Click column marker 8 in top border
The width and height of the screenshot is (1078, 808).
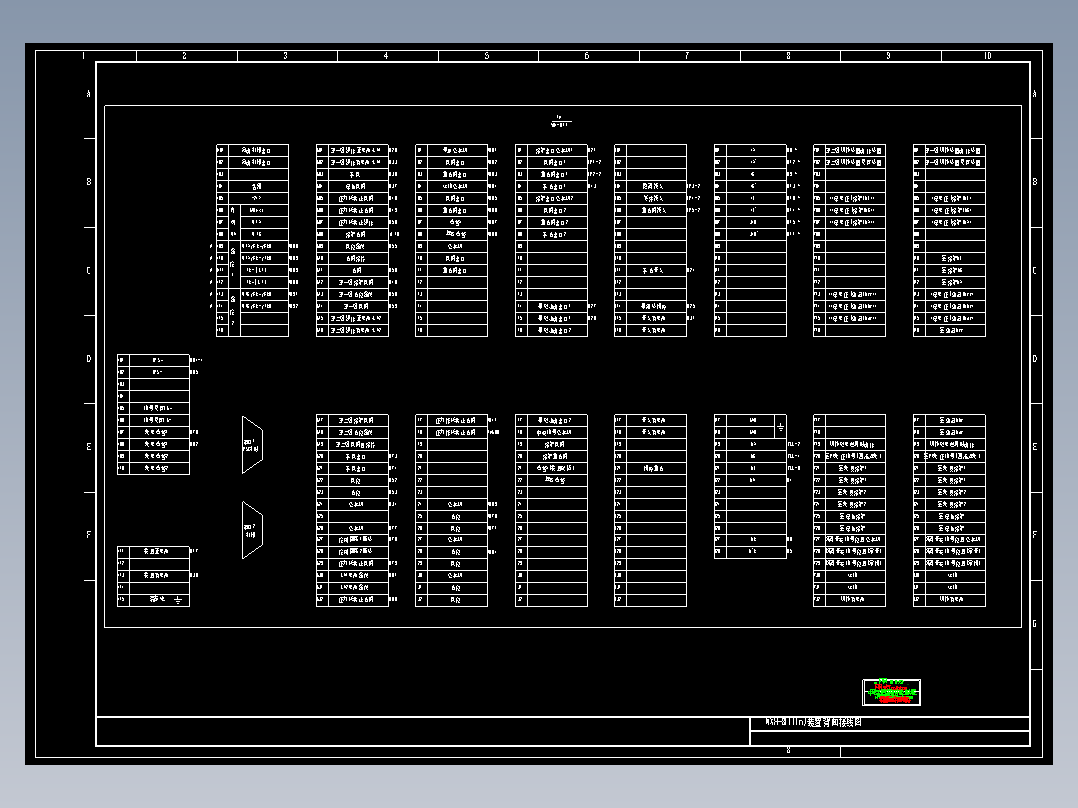(x=789, y=56)
